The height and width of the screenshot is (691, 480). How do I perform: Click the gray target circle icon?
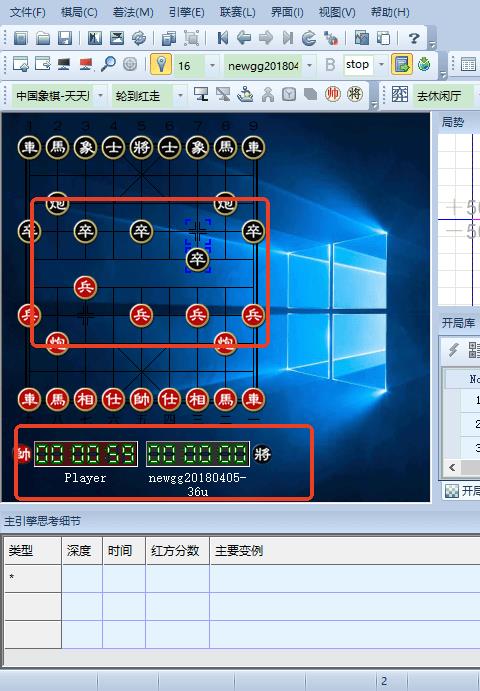(130, 65)
